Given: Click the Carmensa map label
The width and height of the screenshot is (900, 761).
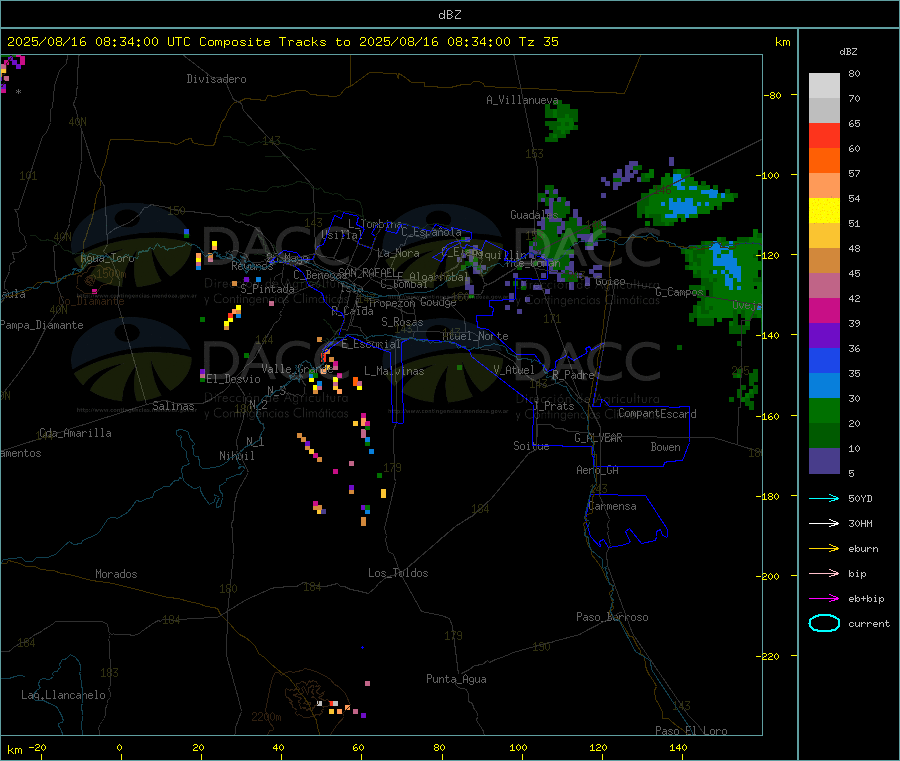Looking at the screenshot, I should [612, 506].
